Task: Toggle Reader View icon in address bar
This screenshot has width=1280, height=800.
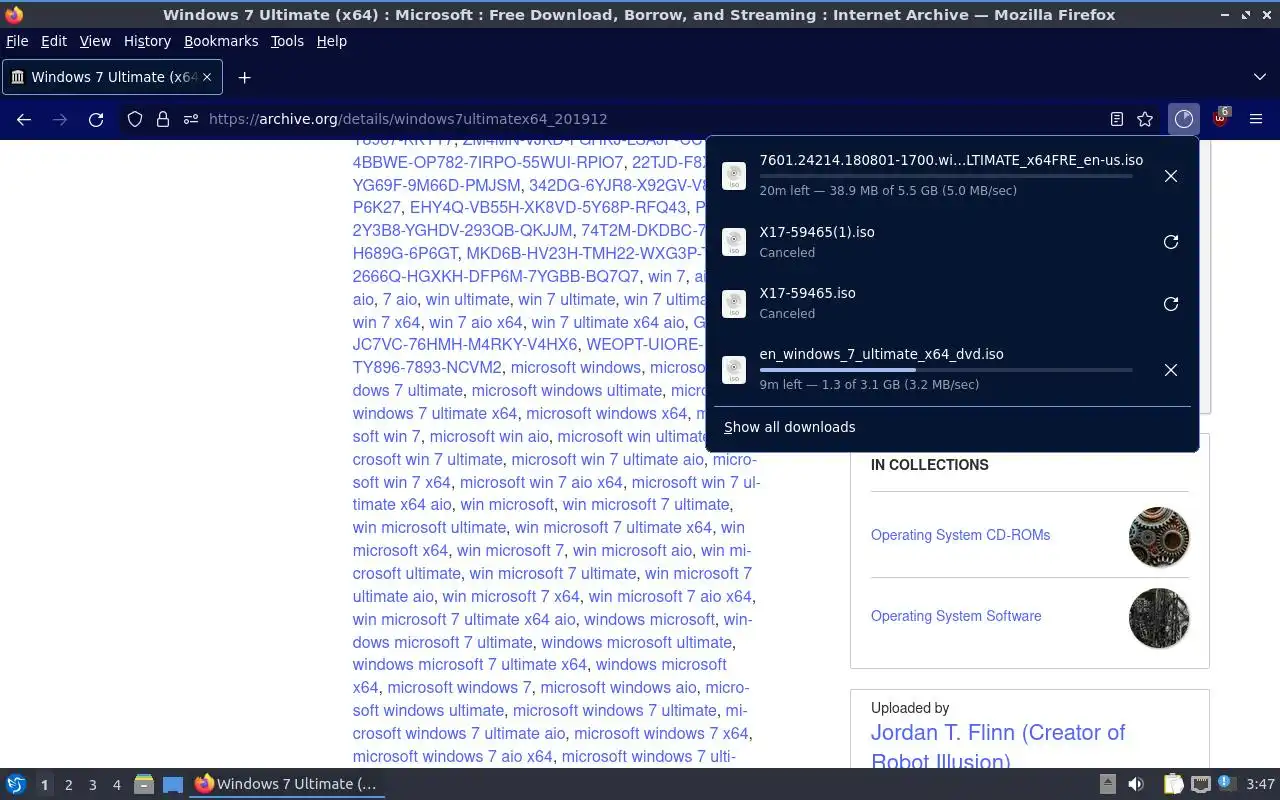Action: click(x=1117, y=119)
